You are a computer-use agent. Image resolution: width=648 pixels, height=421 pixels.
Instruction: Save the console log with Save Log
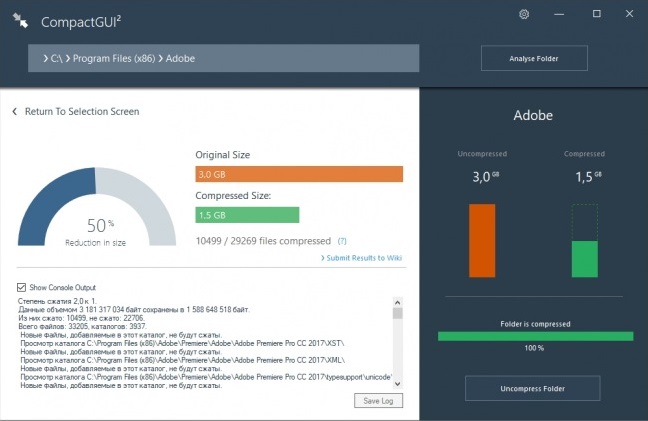pos(379,401)
